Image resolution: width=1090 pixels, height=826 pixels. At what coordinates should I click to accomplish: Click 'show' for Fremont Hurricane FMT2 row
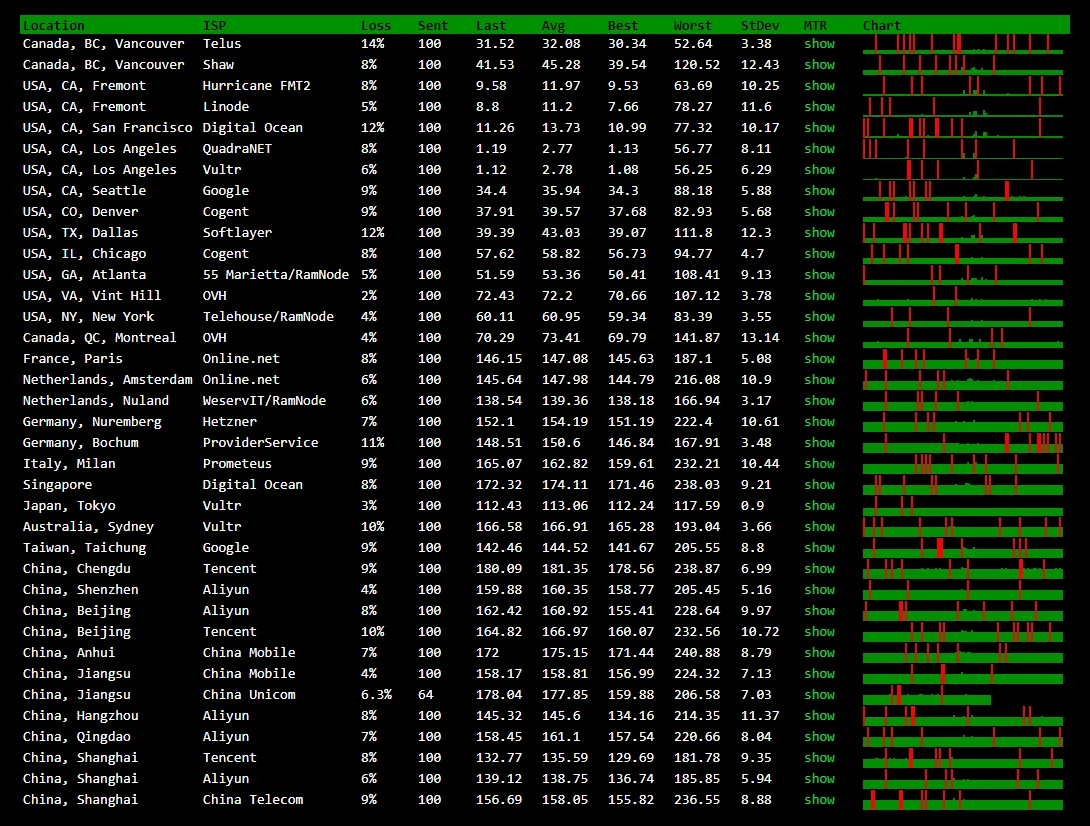pyautogui.click(x=819, y=86)
